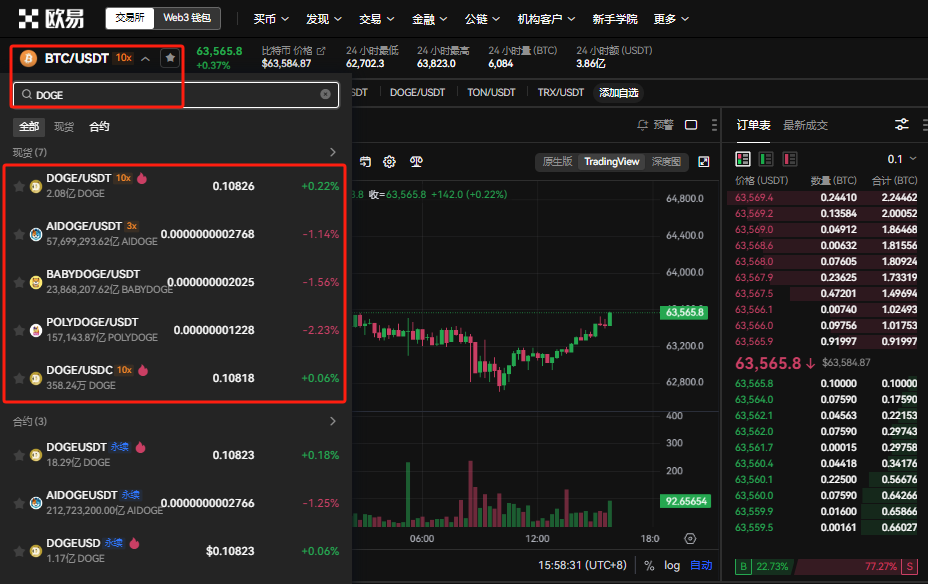Open order book settings sliders icon
The image size is (928, 584).
[901, 125]
